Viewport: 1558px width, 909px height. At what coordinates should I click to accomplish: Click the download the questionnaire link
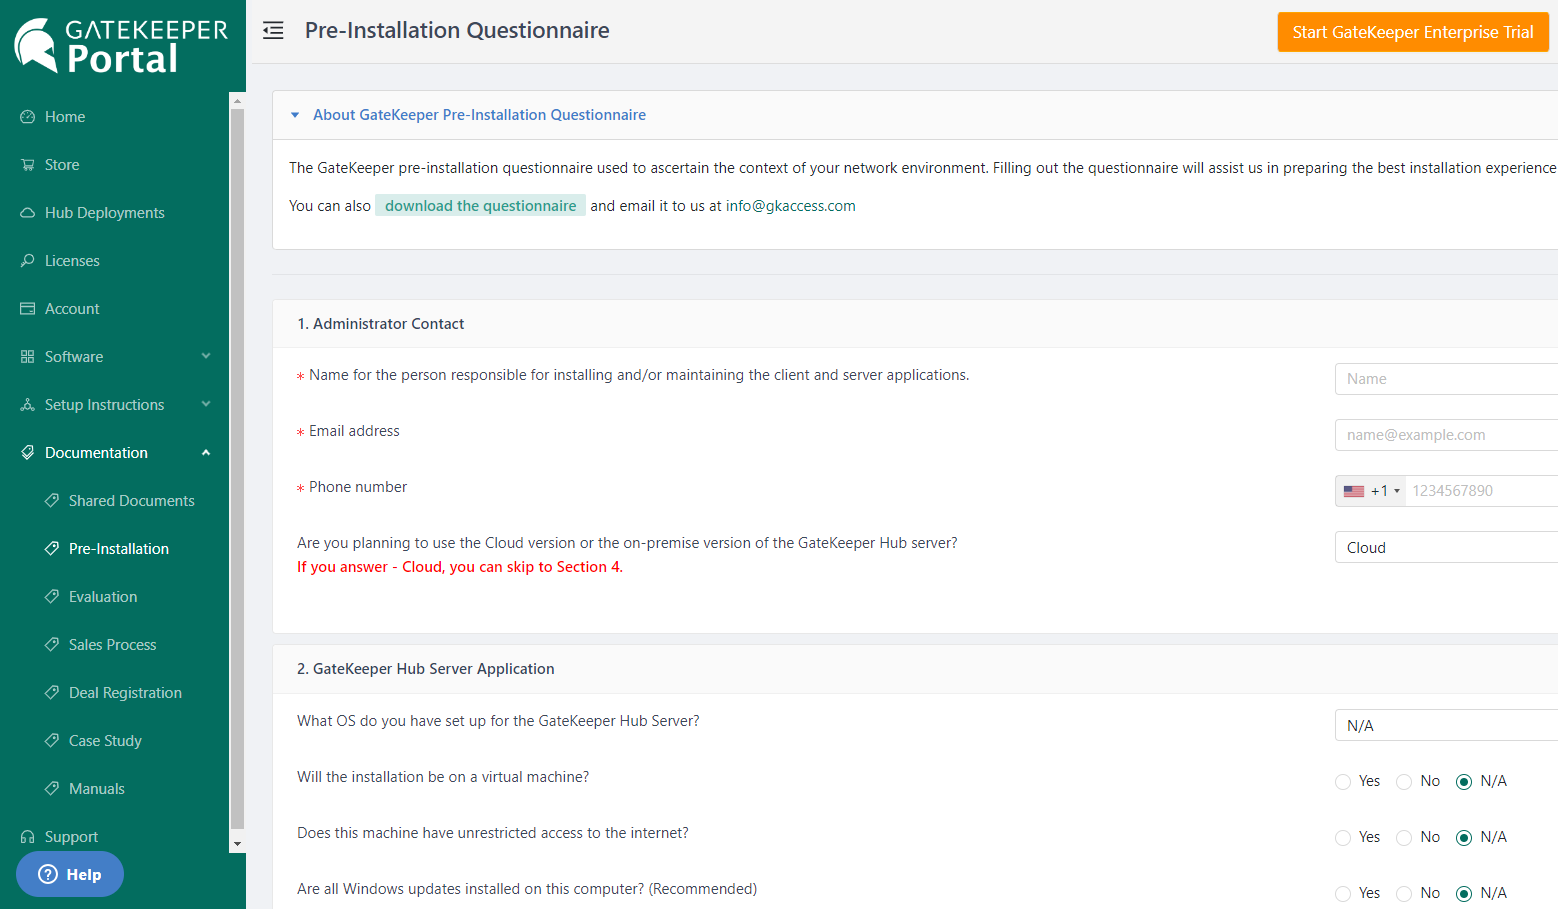(x=480, y=205)
